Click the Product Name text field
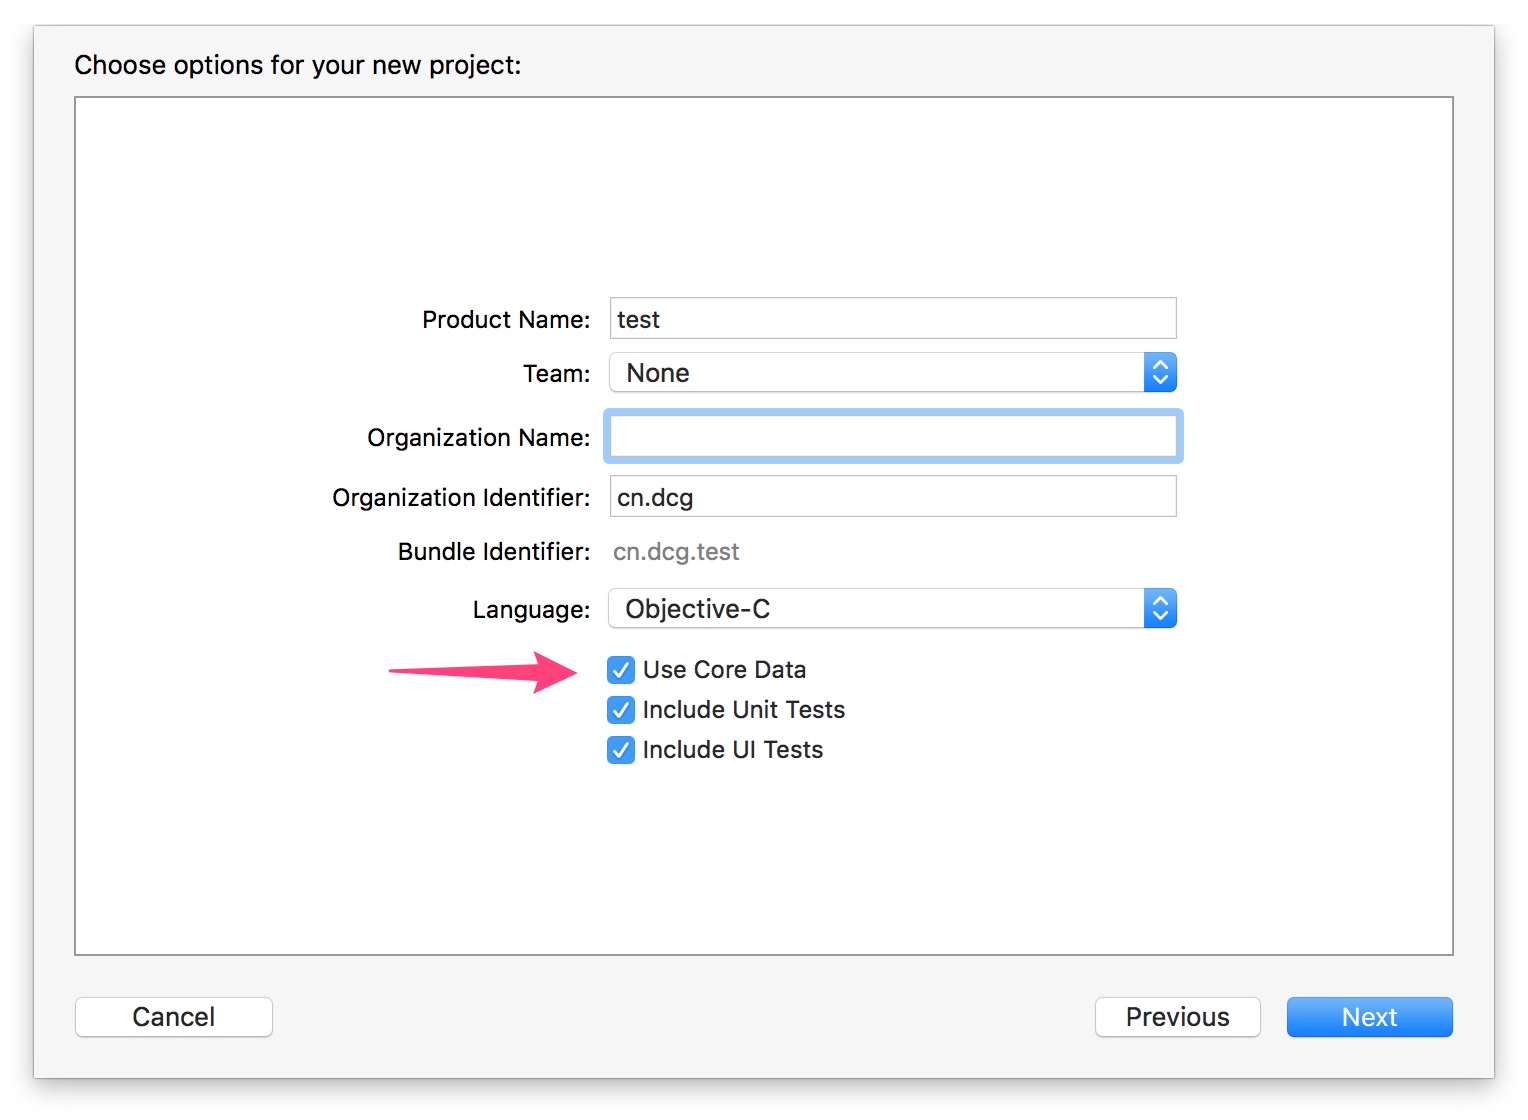1528x1120 pixels. click(x=893, y=318)
